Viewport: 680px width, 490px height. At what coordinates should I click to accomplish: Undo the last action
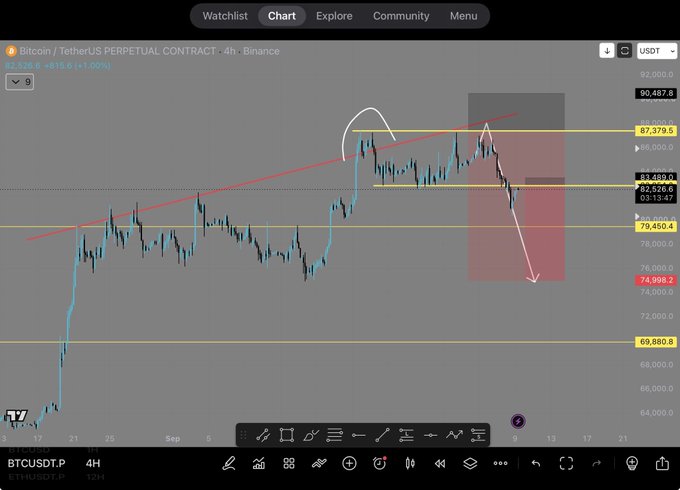click(x=536, y=464)
